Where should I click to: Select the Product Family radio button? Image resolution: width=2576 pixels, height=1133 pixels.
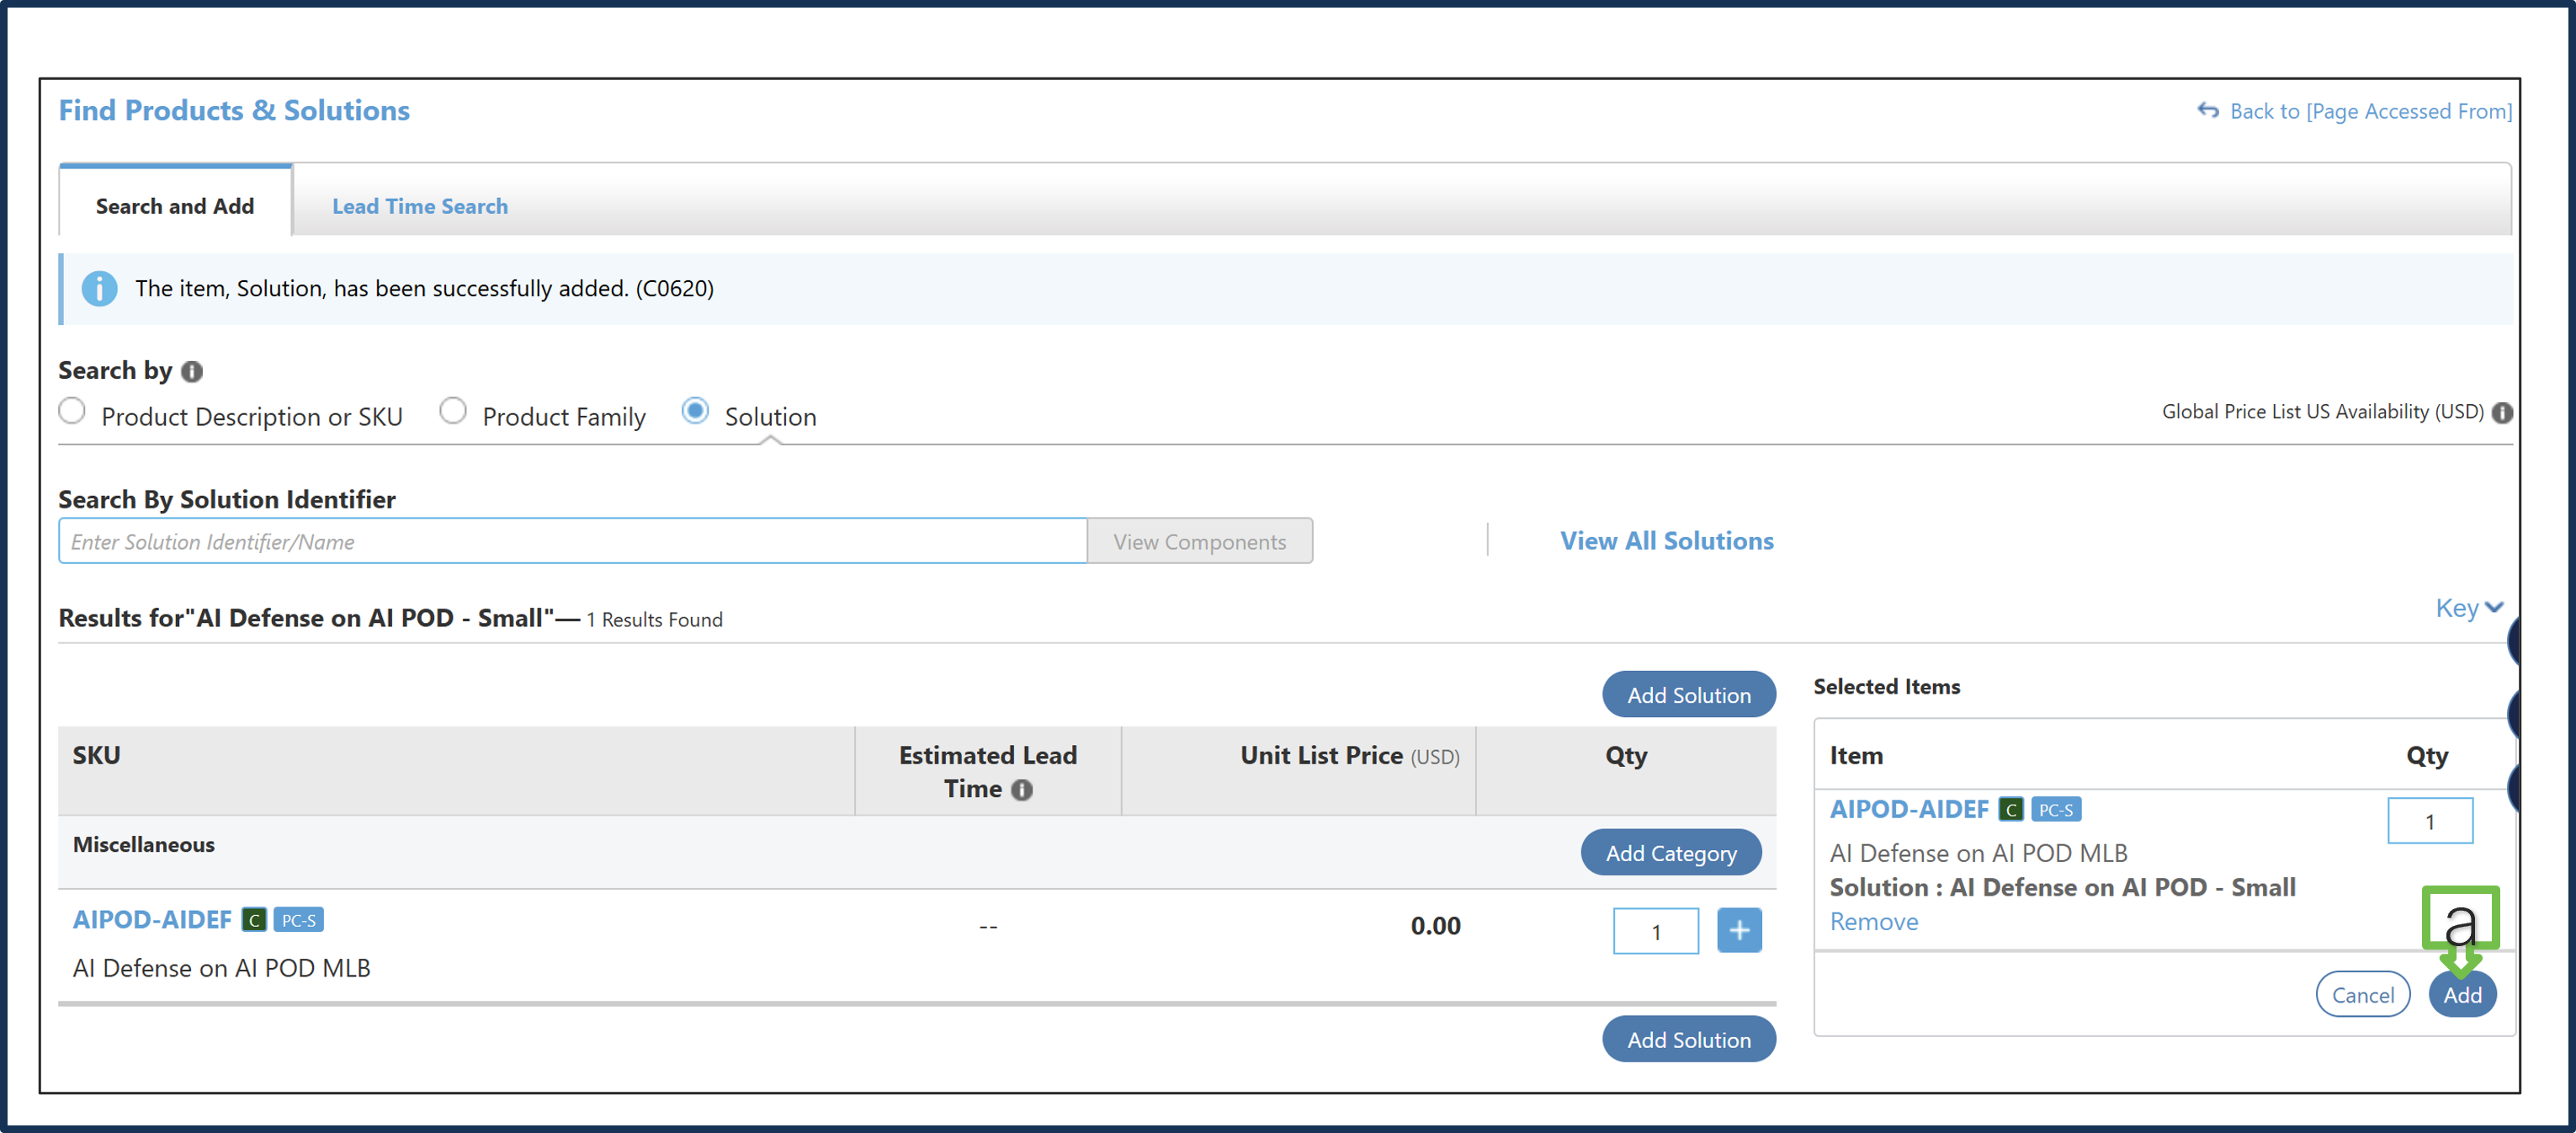point(453,412)
